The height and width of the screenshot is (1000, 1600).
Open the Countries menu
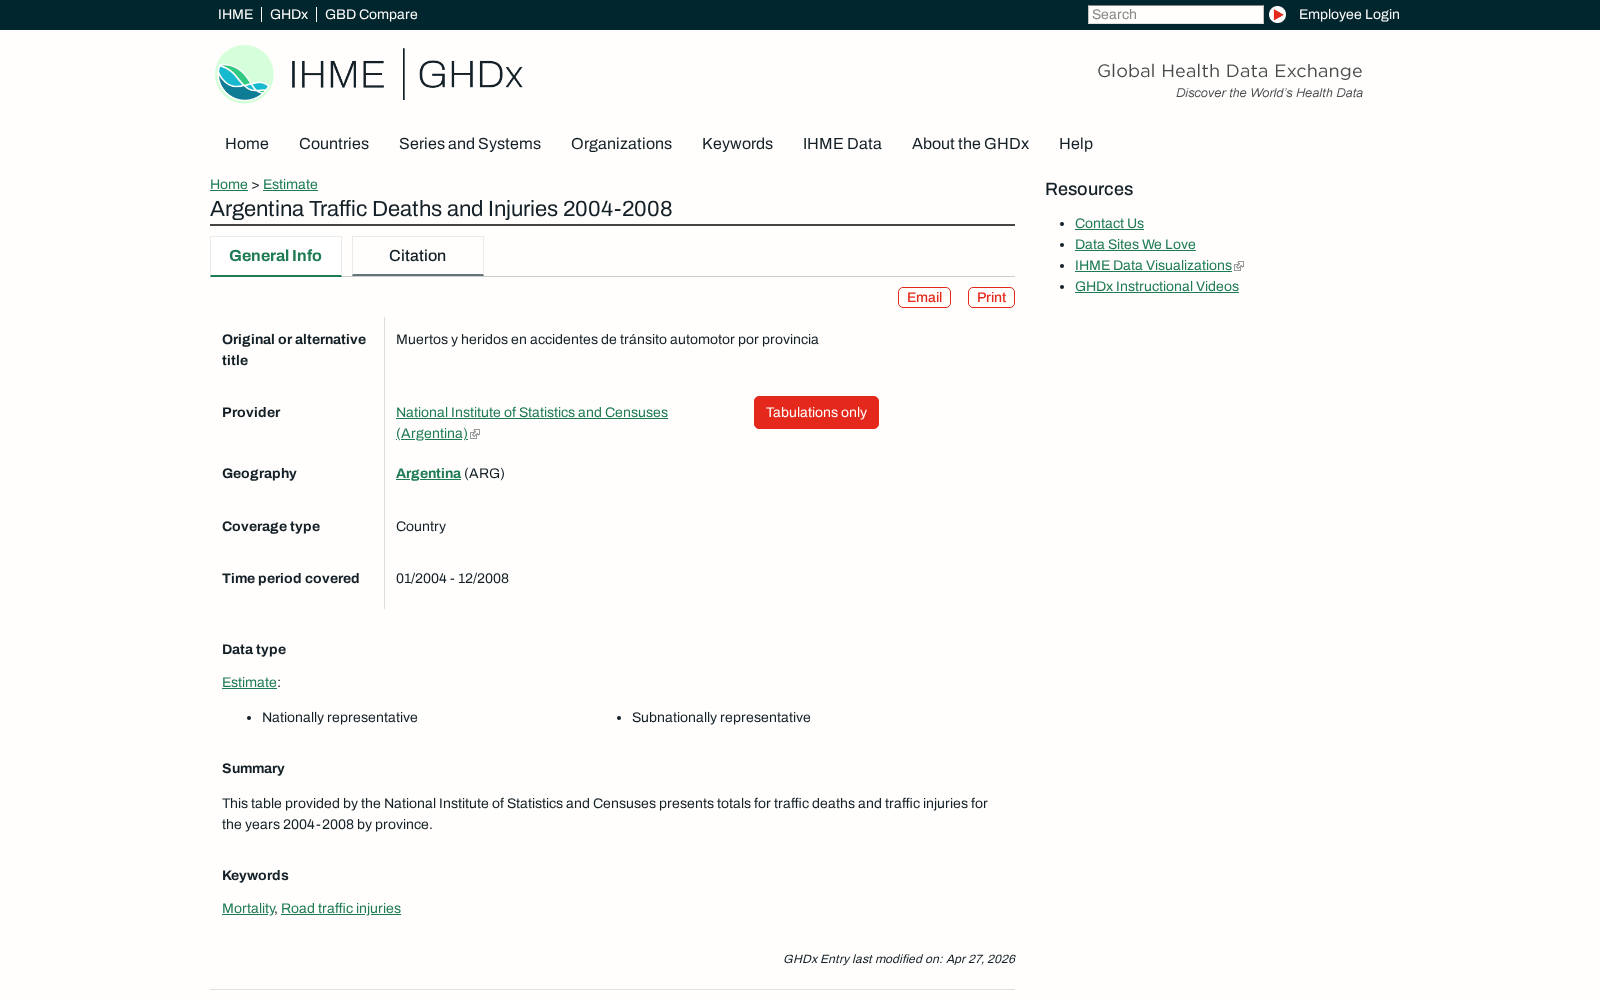334,144
